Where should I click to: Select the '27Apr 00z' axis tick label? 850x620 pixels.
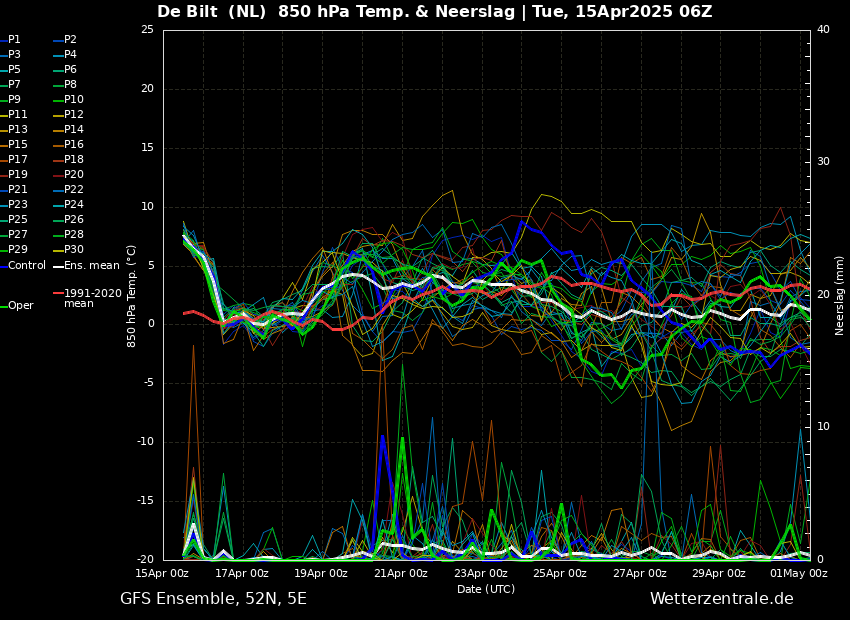[x=641, y=573]
